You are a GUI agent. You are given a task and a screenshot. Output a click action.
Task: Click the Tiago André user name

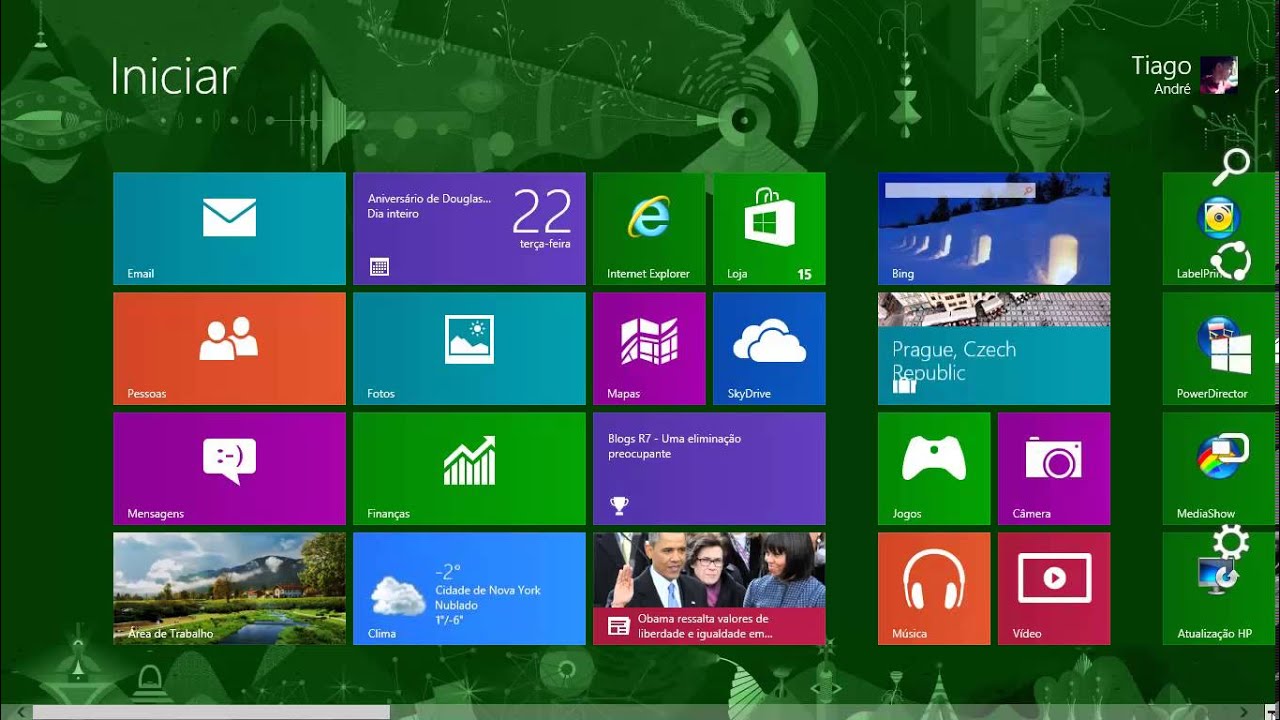click(1161, 75)
